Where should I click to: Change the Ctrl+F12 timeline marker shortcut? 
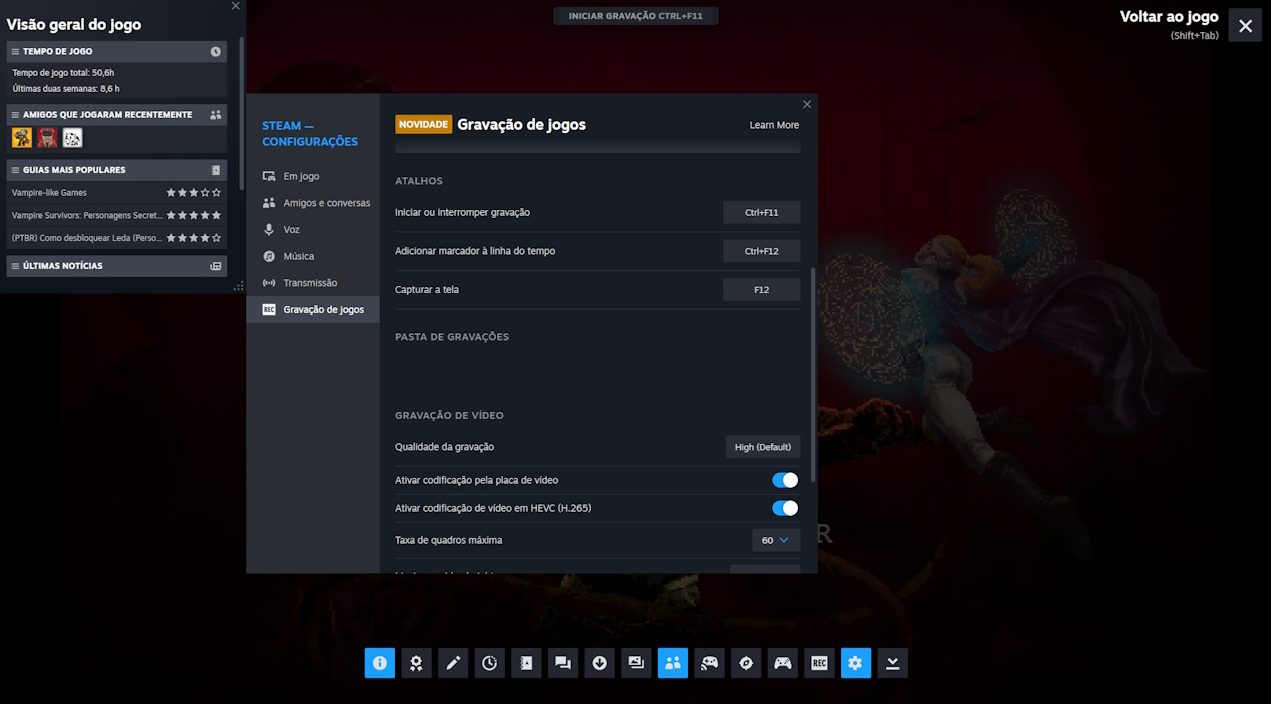click(761, 251)
